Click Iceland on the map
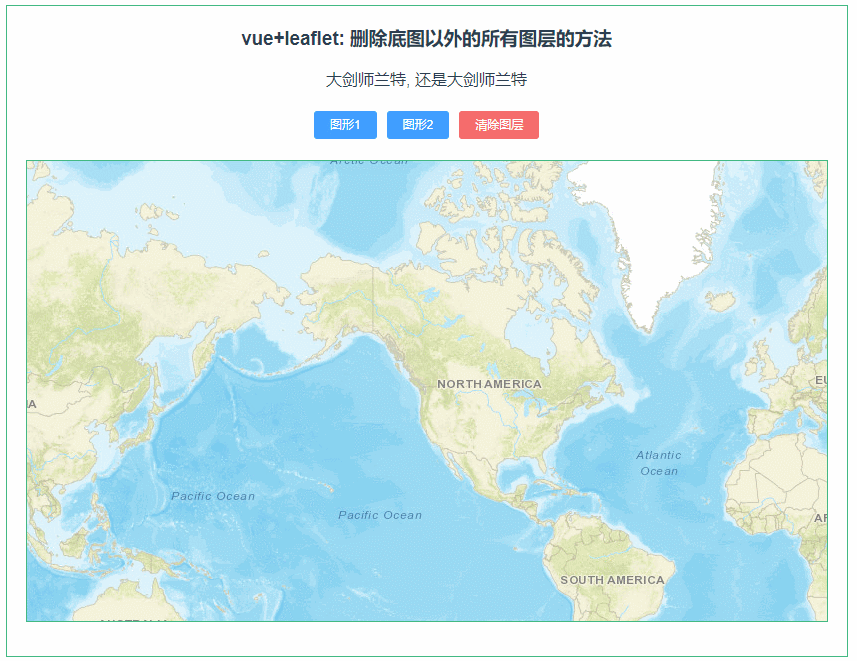 click(x=719, y=301)
